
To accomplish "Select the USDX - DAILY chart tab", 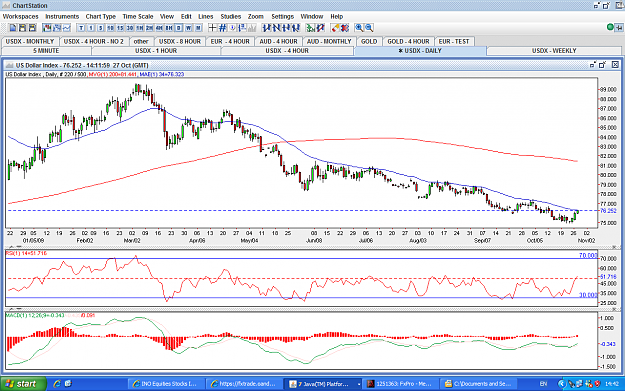I will click(x=420, y=51).
